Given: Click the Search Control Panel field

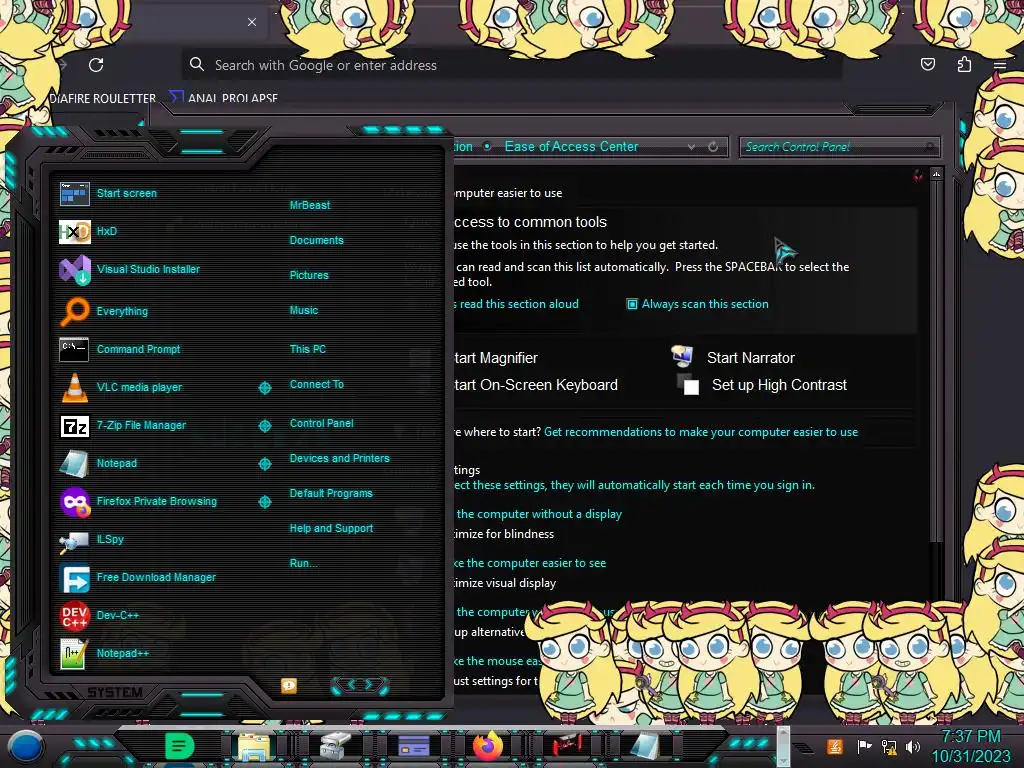Looking at the screenshot, I should click(839, 147).
